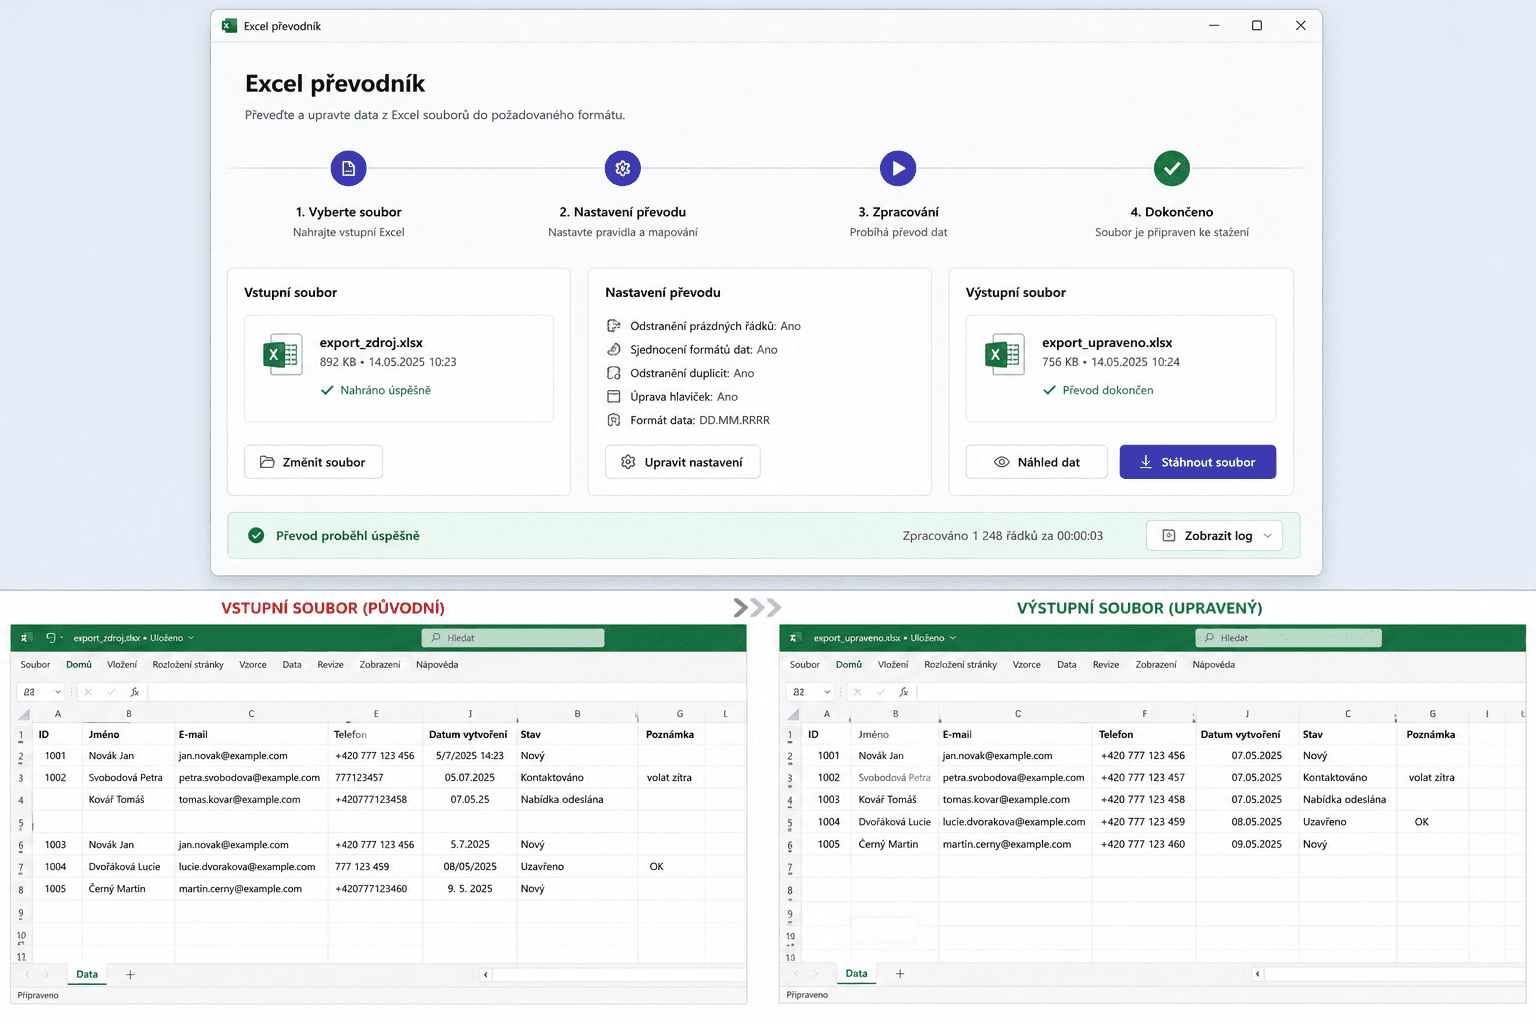Click the icon beside Odstranění prázdných řádků
This screenshot has width=1536, height=1024.
[614, 326]
